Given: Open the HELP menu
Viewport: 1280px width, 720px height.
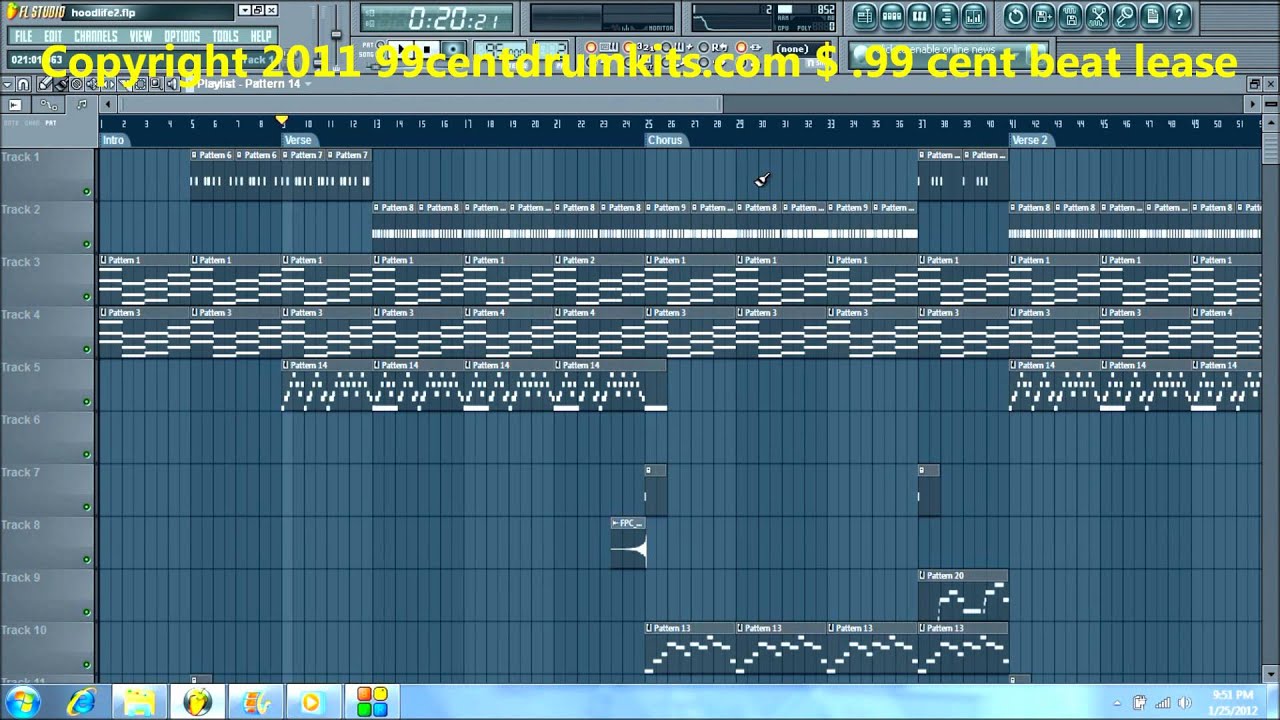Looking at the screenshot, I should tap(261, 36).
